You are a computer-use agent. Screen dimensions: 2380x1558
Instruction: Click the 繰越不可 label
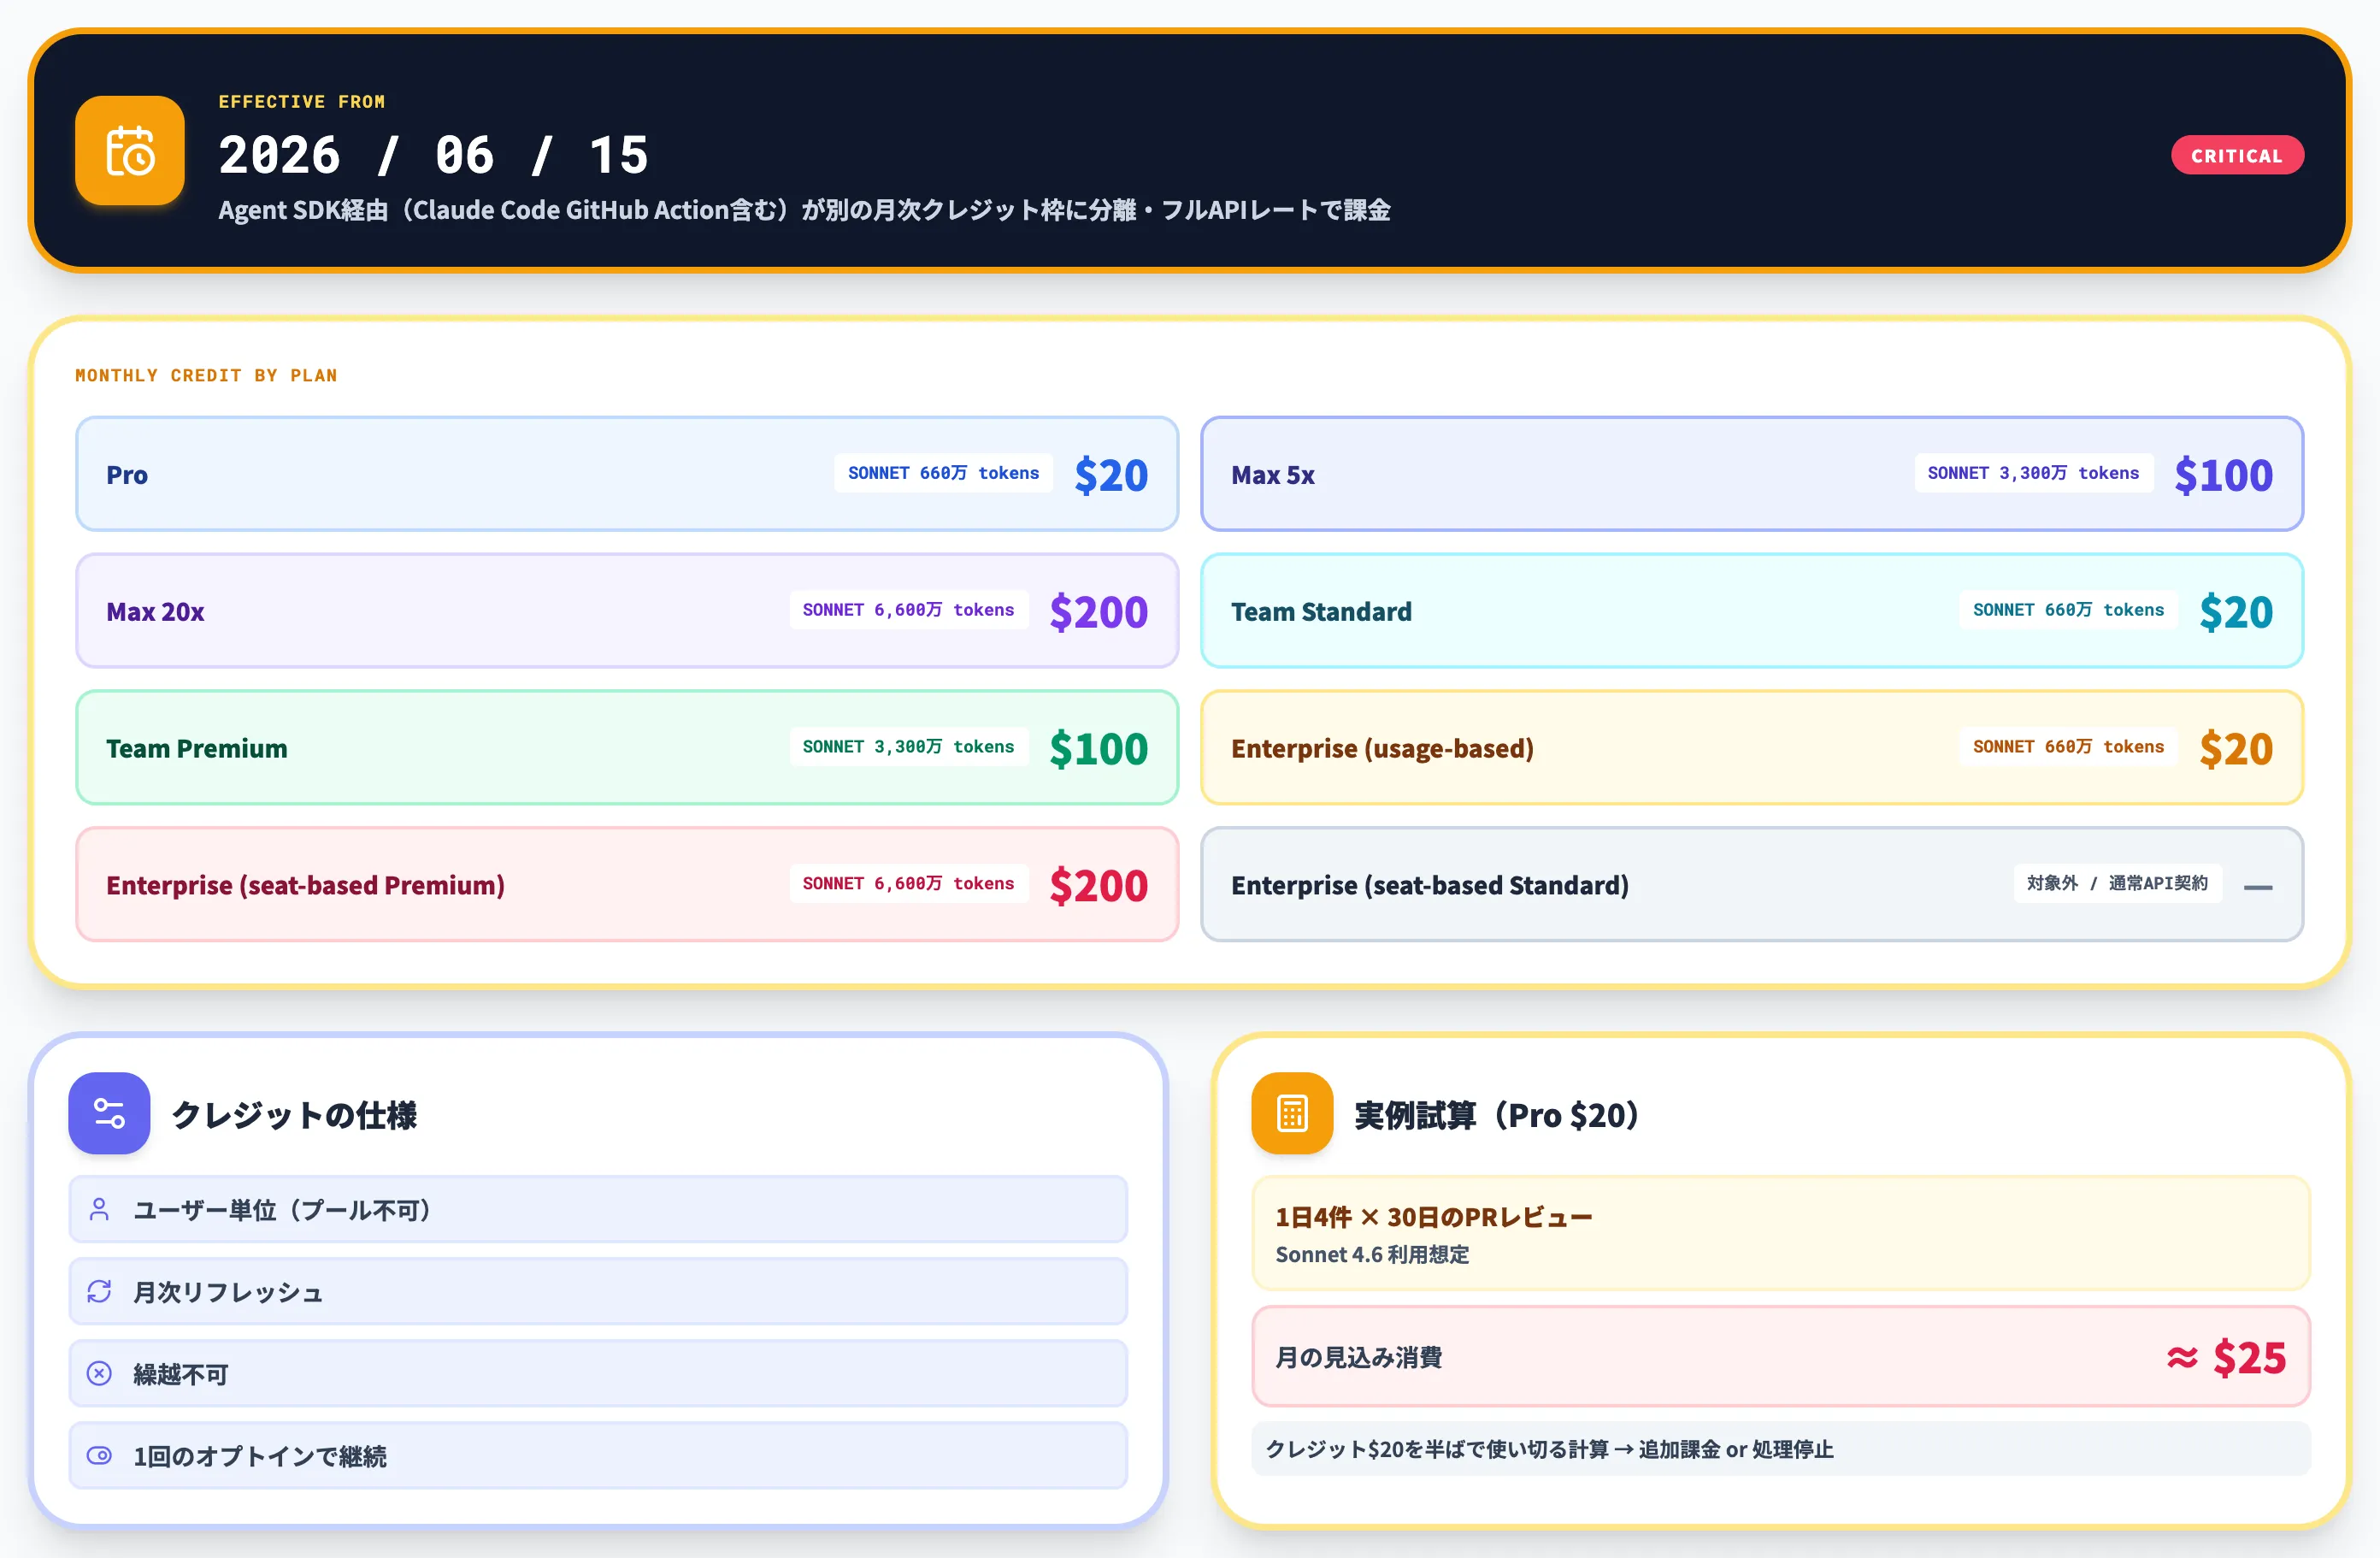(181, 1374)
